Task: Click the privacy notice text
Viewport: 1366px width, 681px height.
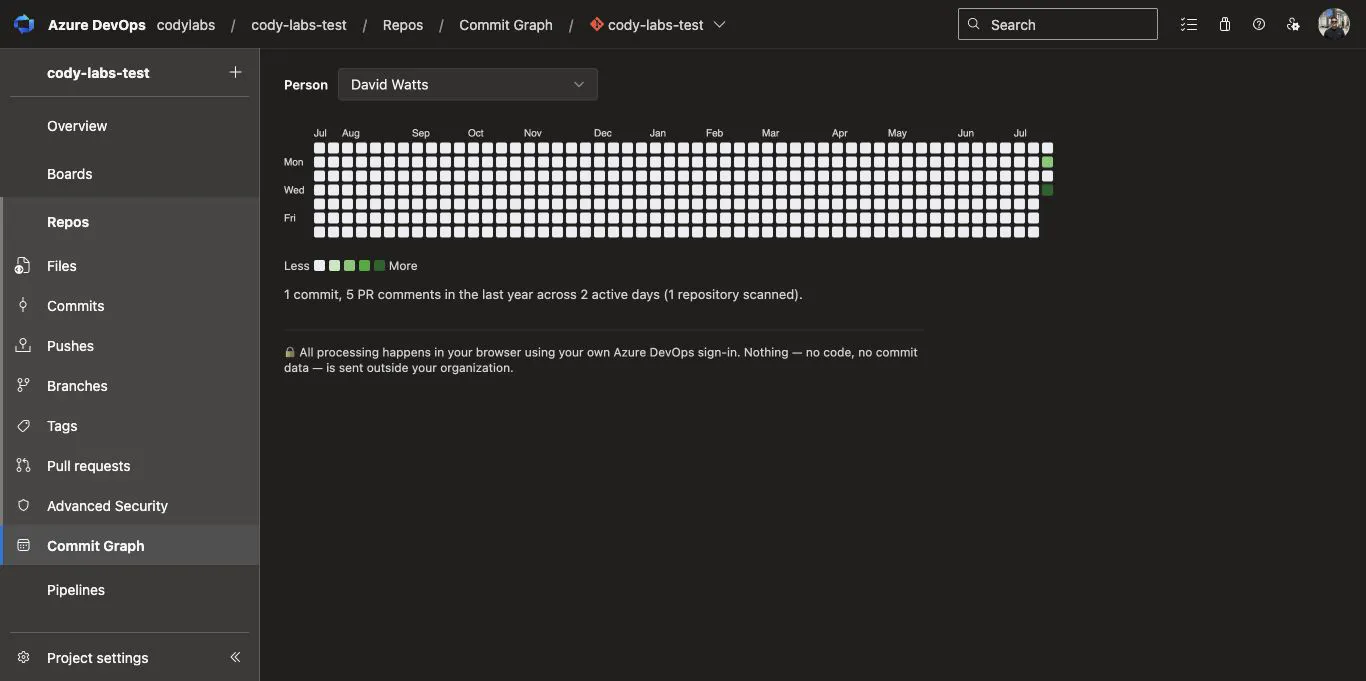Action: coord(601,360)
